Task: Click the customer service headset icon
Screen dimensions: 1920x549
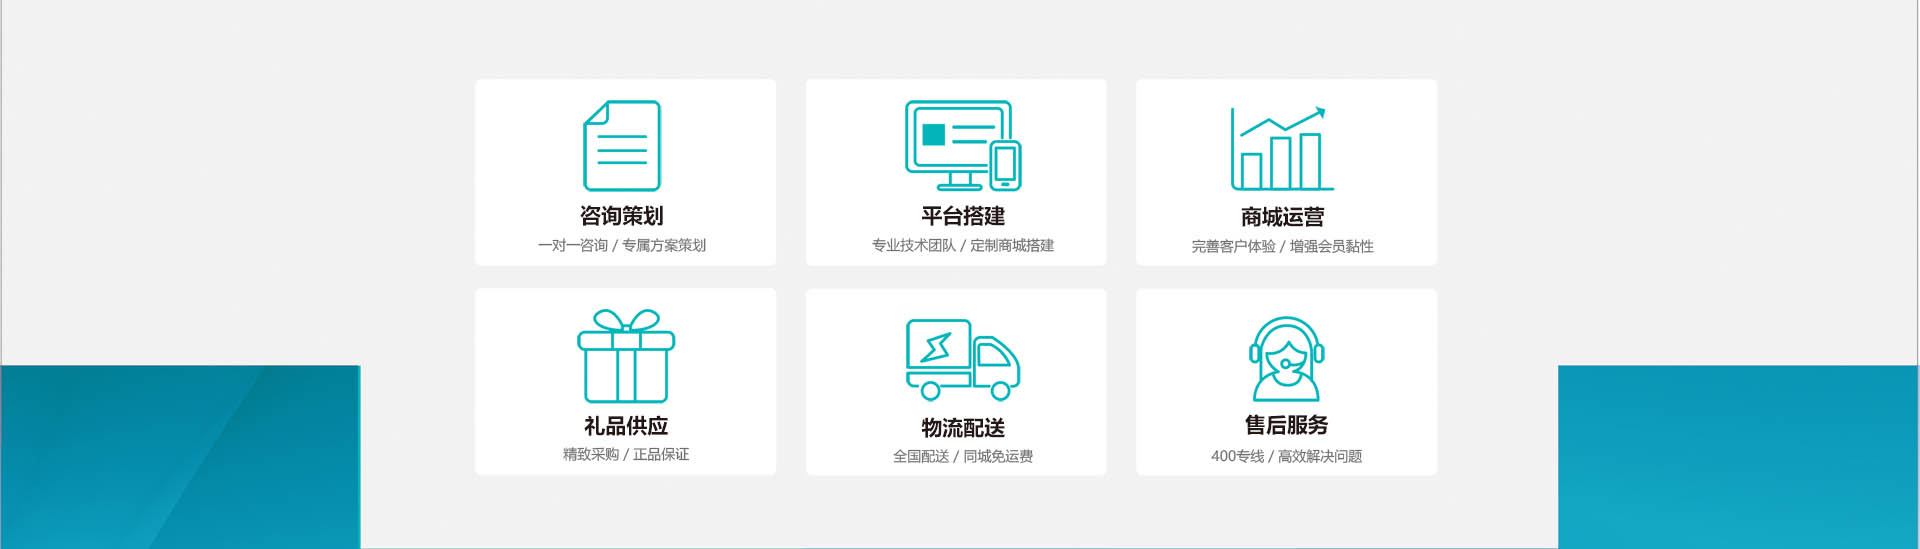Action: pyautogui.click(x=1286, y=359)
